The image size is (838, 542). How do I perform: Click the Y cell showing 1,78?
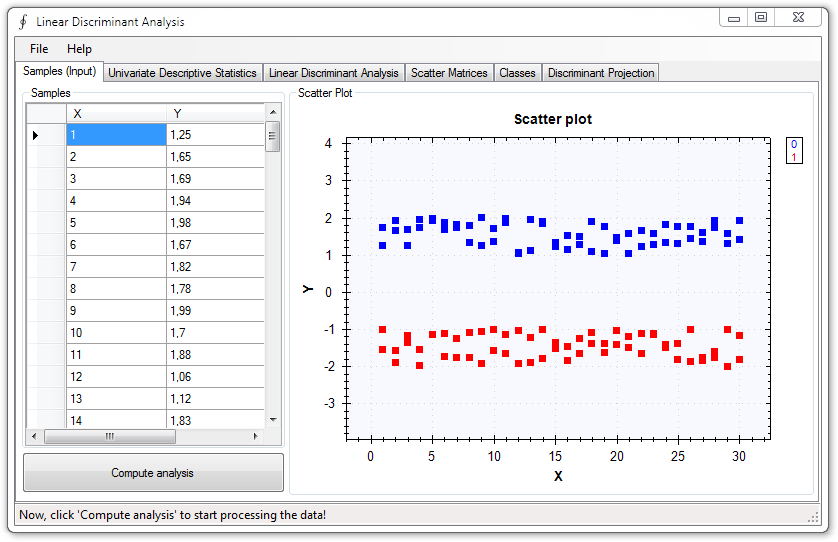215,289
